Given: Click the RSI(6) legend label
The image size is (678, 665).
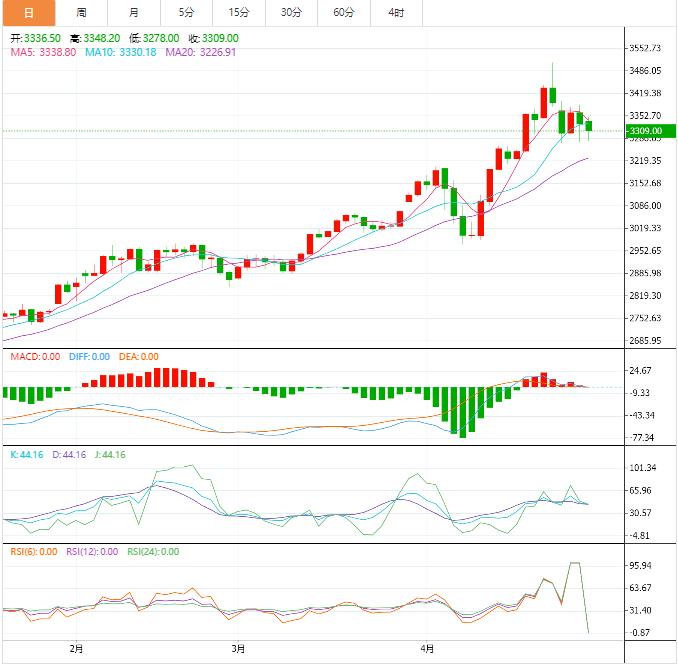Looking at the screenshot, I should 34,551.
